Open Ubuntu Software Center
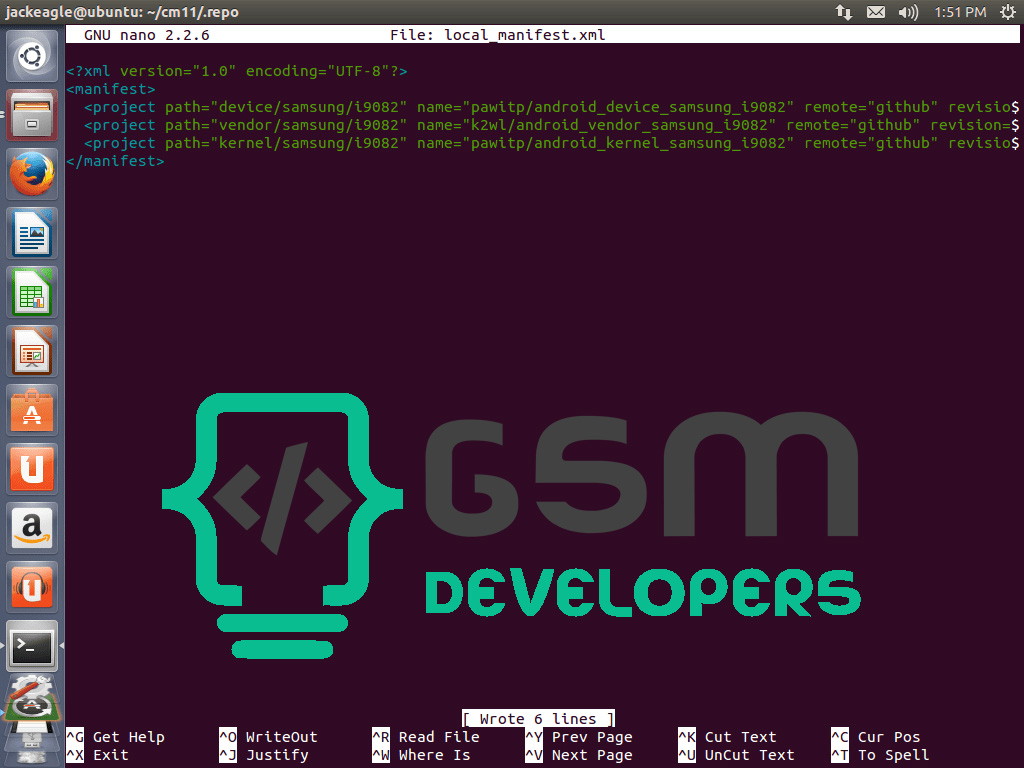The width and height of the screenshot is (1024, 768). click(x=32, y=409)
